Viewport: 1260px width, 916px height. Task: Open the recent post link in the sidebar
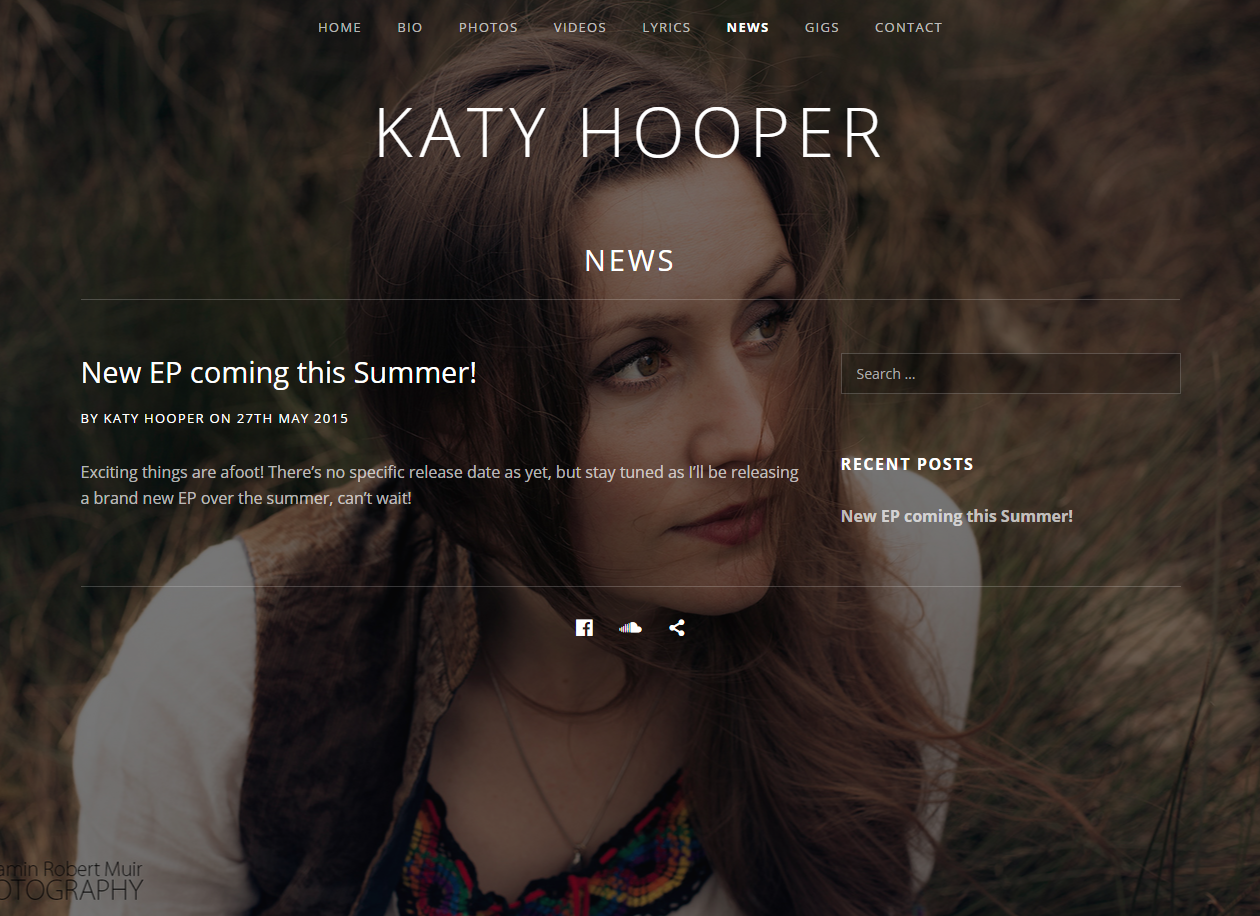pyautogui.click(x=957, y=516)
